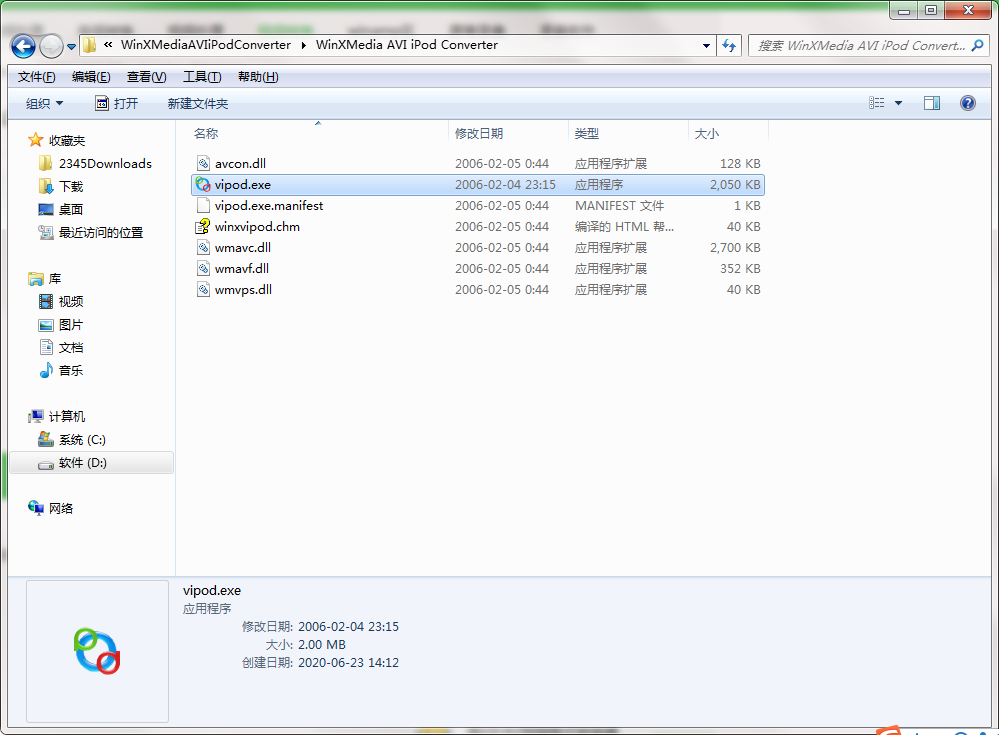Open 2345Downloads in favorites
The image size is (999, 735).
click(x=96, y=164)
